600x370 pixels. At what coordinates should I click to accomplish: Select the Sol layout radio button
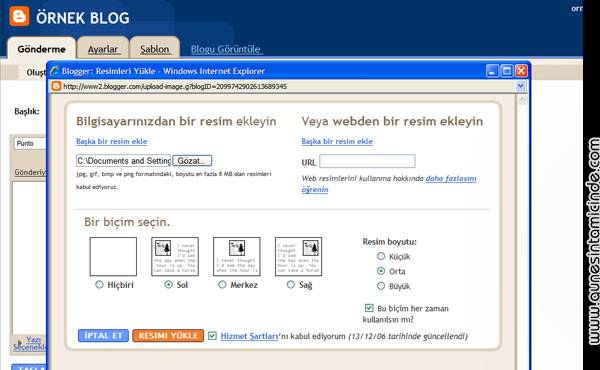[168, 285]
